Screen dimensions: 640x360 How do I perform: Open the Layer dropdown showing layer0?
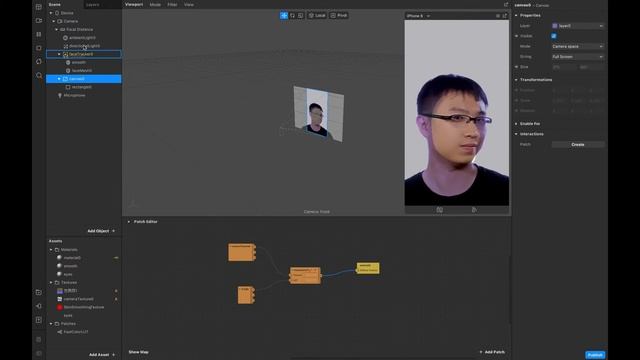point(578,26)
